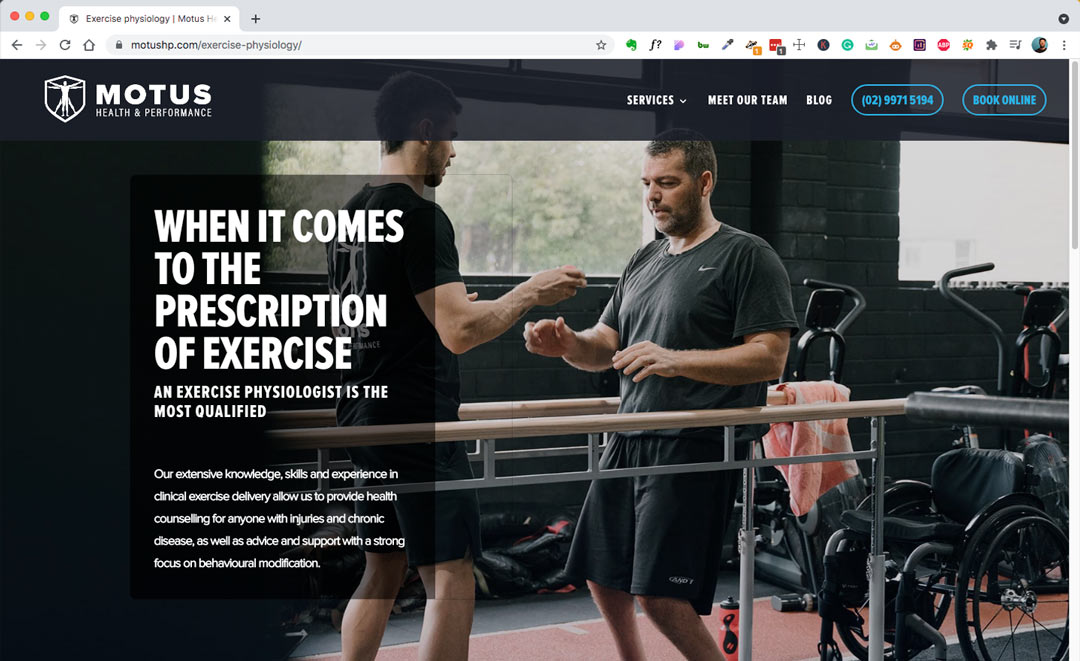The image size is (1080, 661).
Task: Activate the eyedropper color picker extension
Action: point(727,45)
